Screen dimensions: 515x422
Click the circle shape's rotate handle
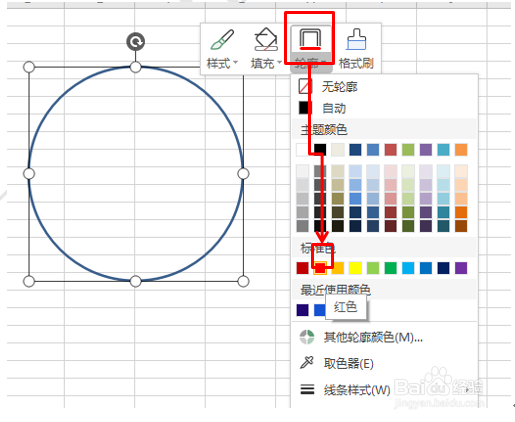[135, 42]
